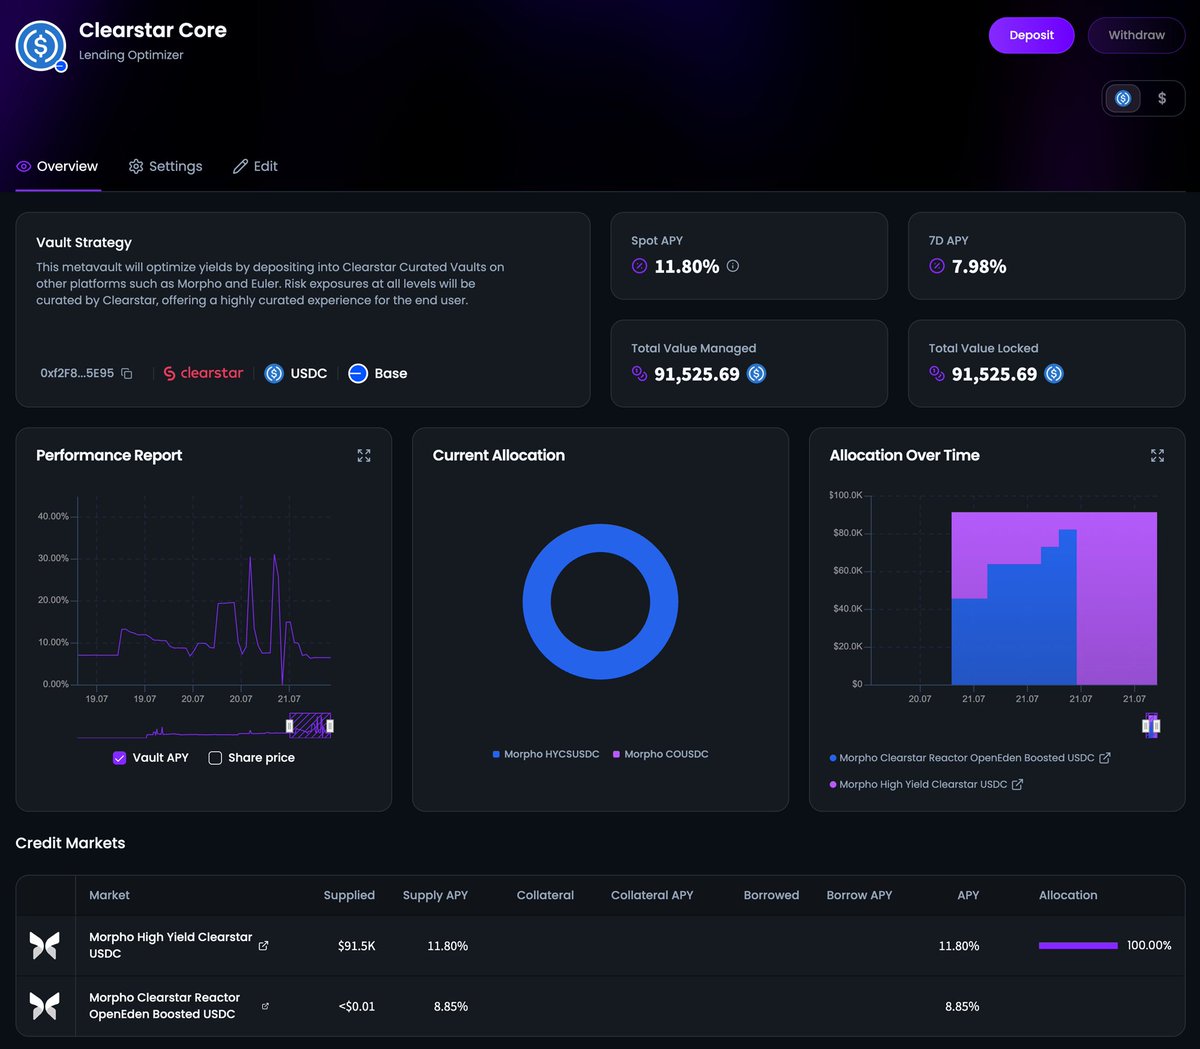Click the 8.85% supply APY value
Viewport: 1200px width, 1049px height.
(451, 1006)
